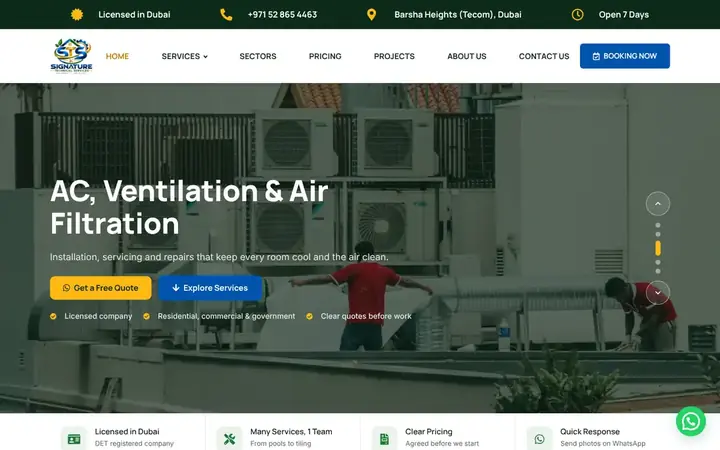720x450 pixels.
Task: Click 'Open 7 Days' text in top bar
Action: coord(624,15)
